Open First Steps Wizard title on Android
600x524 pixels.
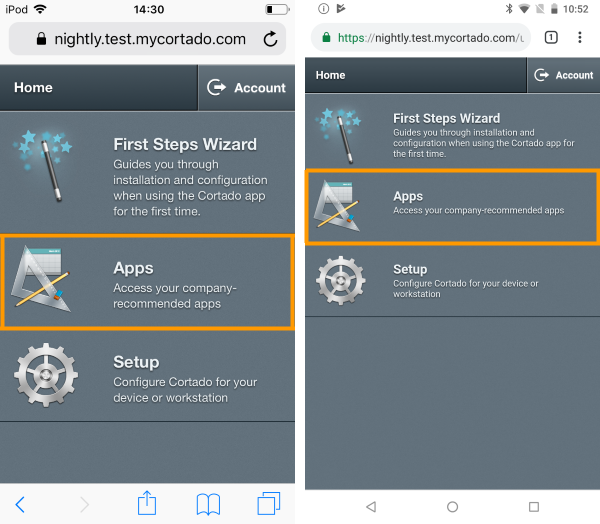tap(447, 118)
